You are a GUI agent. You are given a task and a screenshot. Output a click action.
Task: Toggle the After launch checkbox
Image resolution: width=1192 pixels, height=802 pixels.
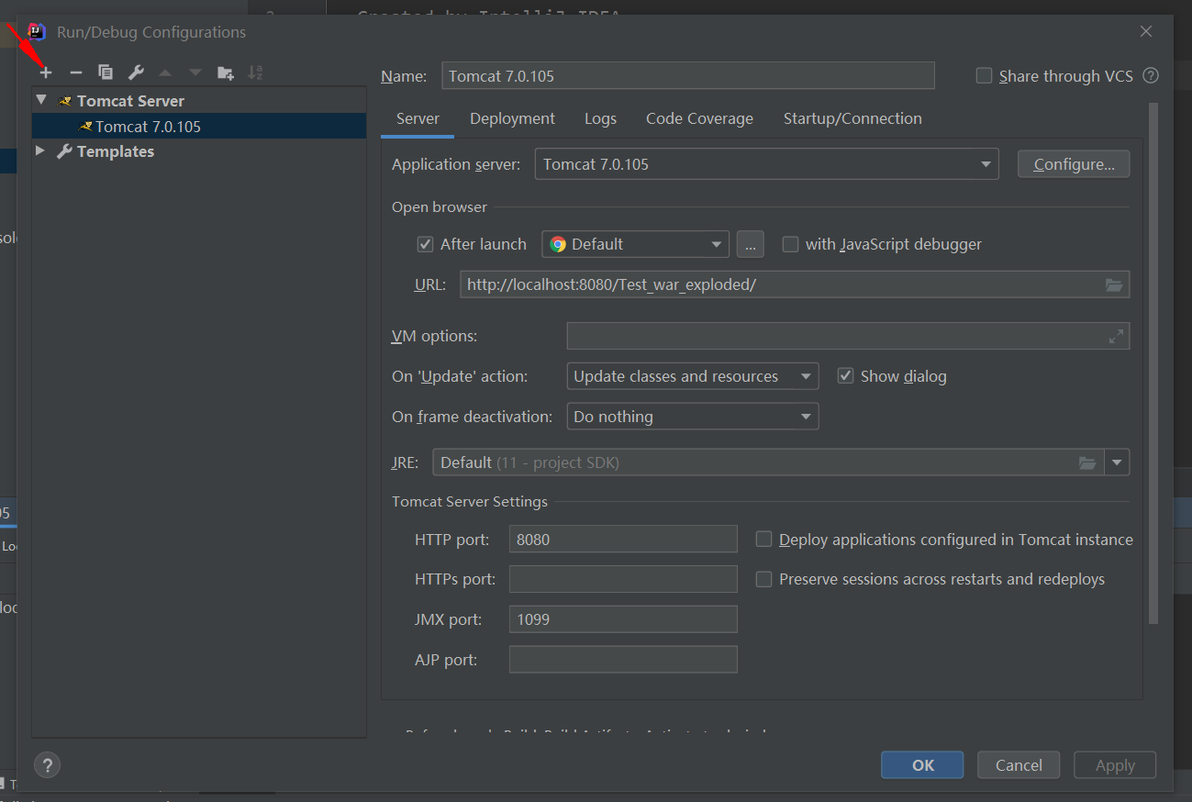pos(425,244)
